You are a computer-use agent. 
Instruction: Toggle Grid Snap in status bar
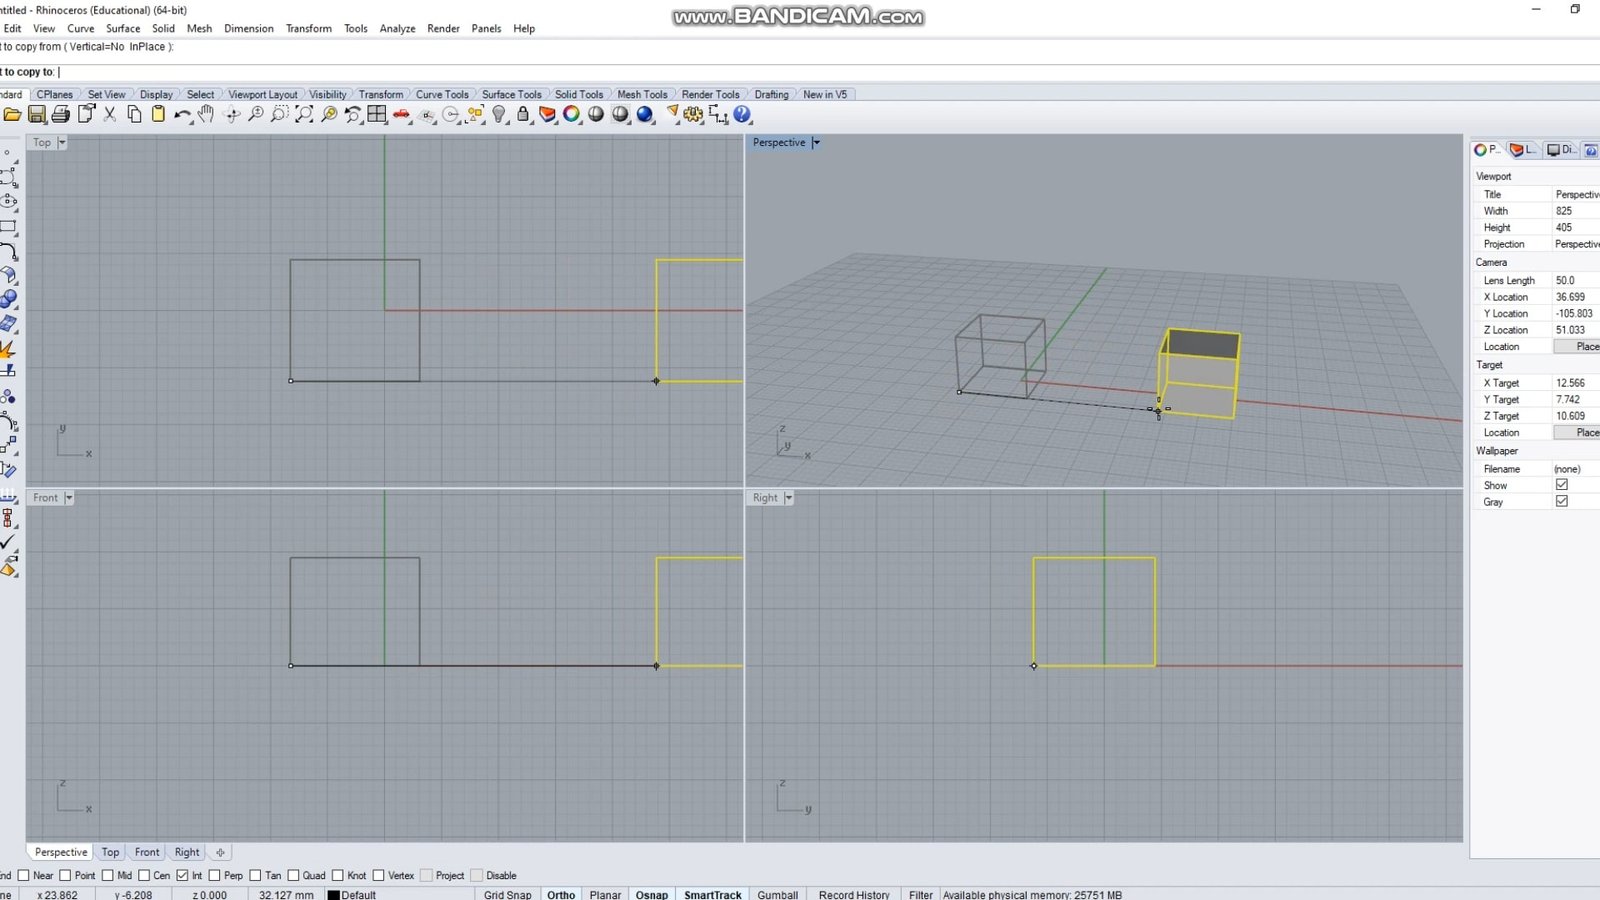pos(508,895)
